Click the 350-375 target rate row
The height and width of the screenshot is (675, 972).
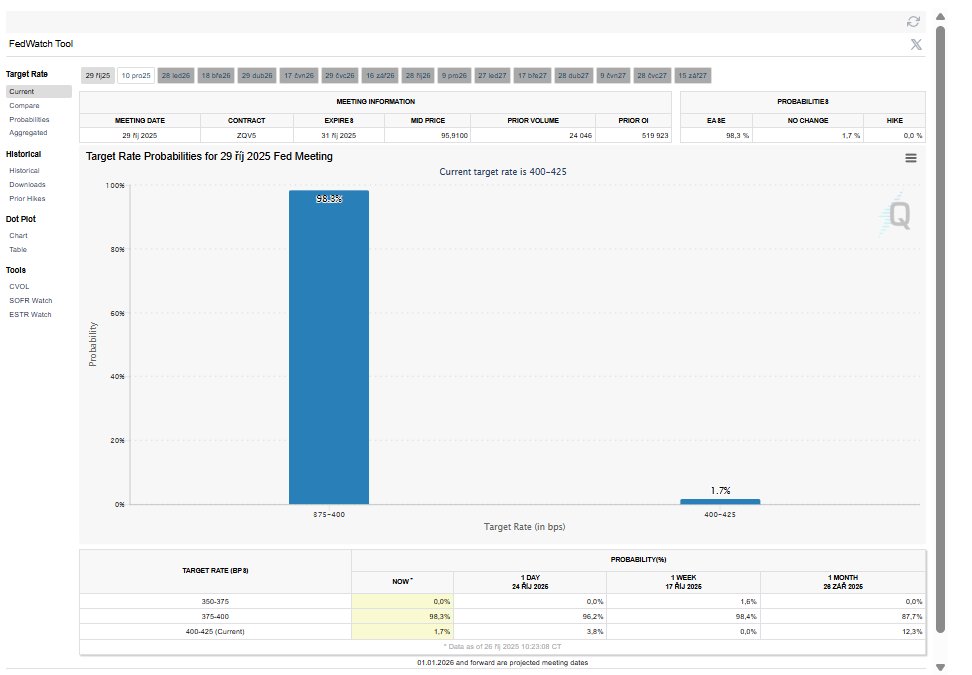[503, 601]
